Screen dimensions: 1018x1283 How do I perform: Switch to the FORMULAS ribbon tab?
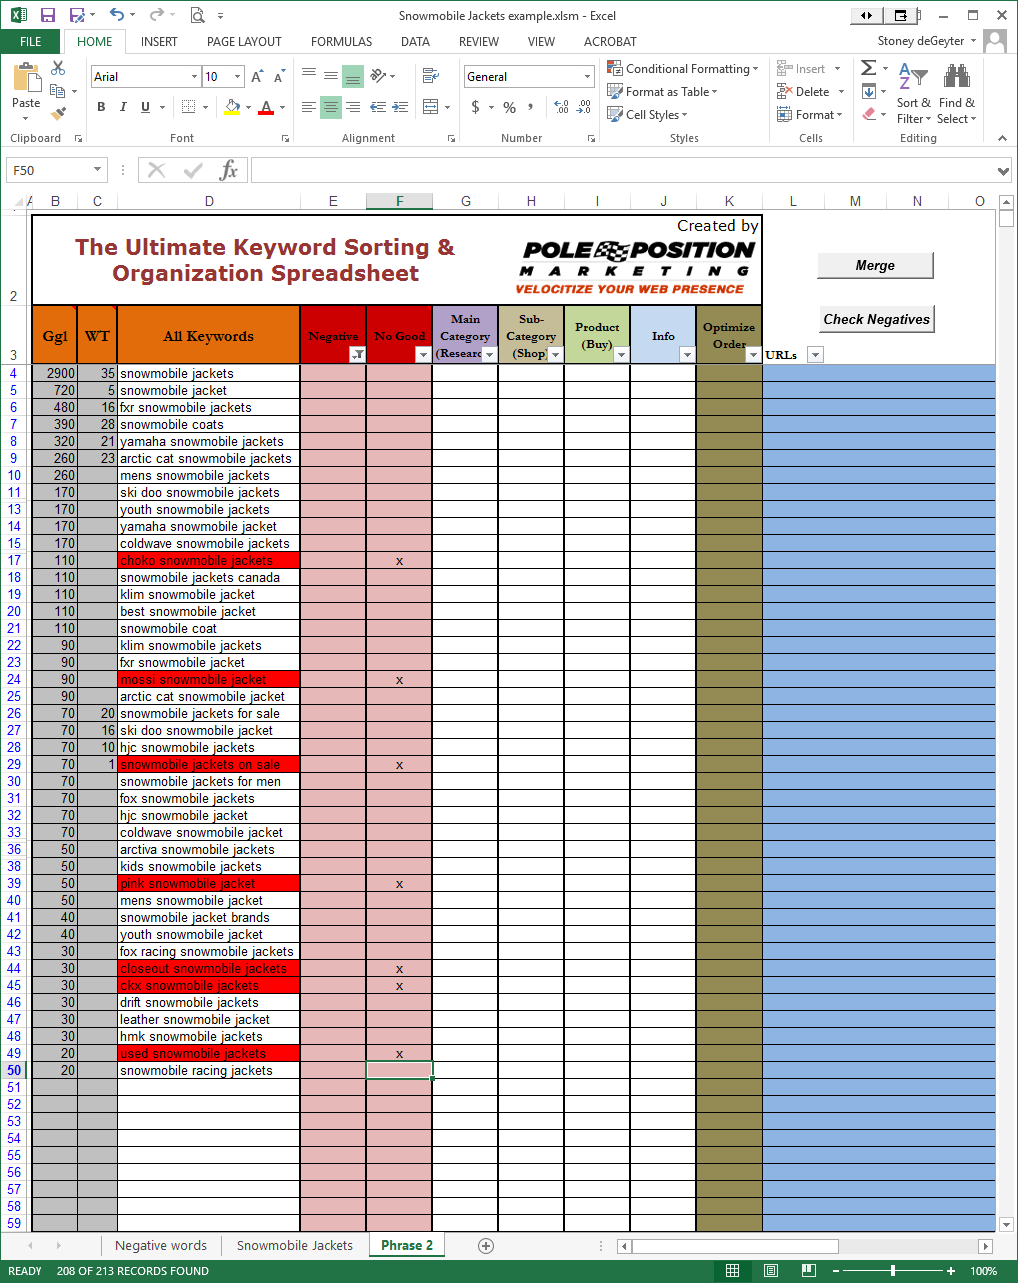pyautogui.click(x=341, y=41)
